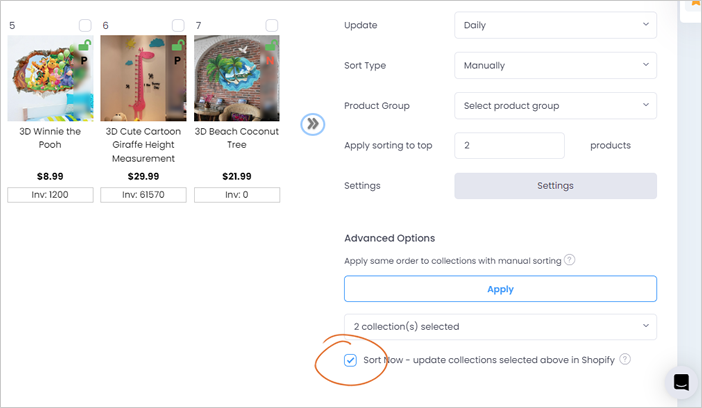
Task: Click the green lock on Winnie the Pooh
Action: coord(85,45)
